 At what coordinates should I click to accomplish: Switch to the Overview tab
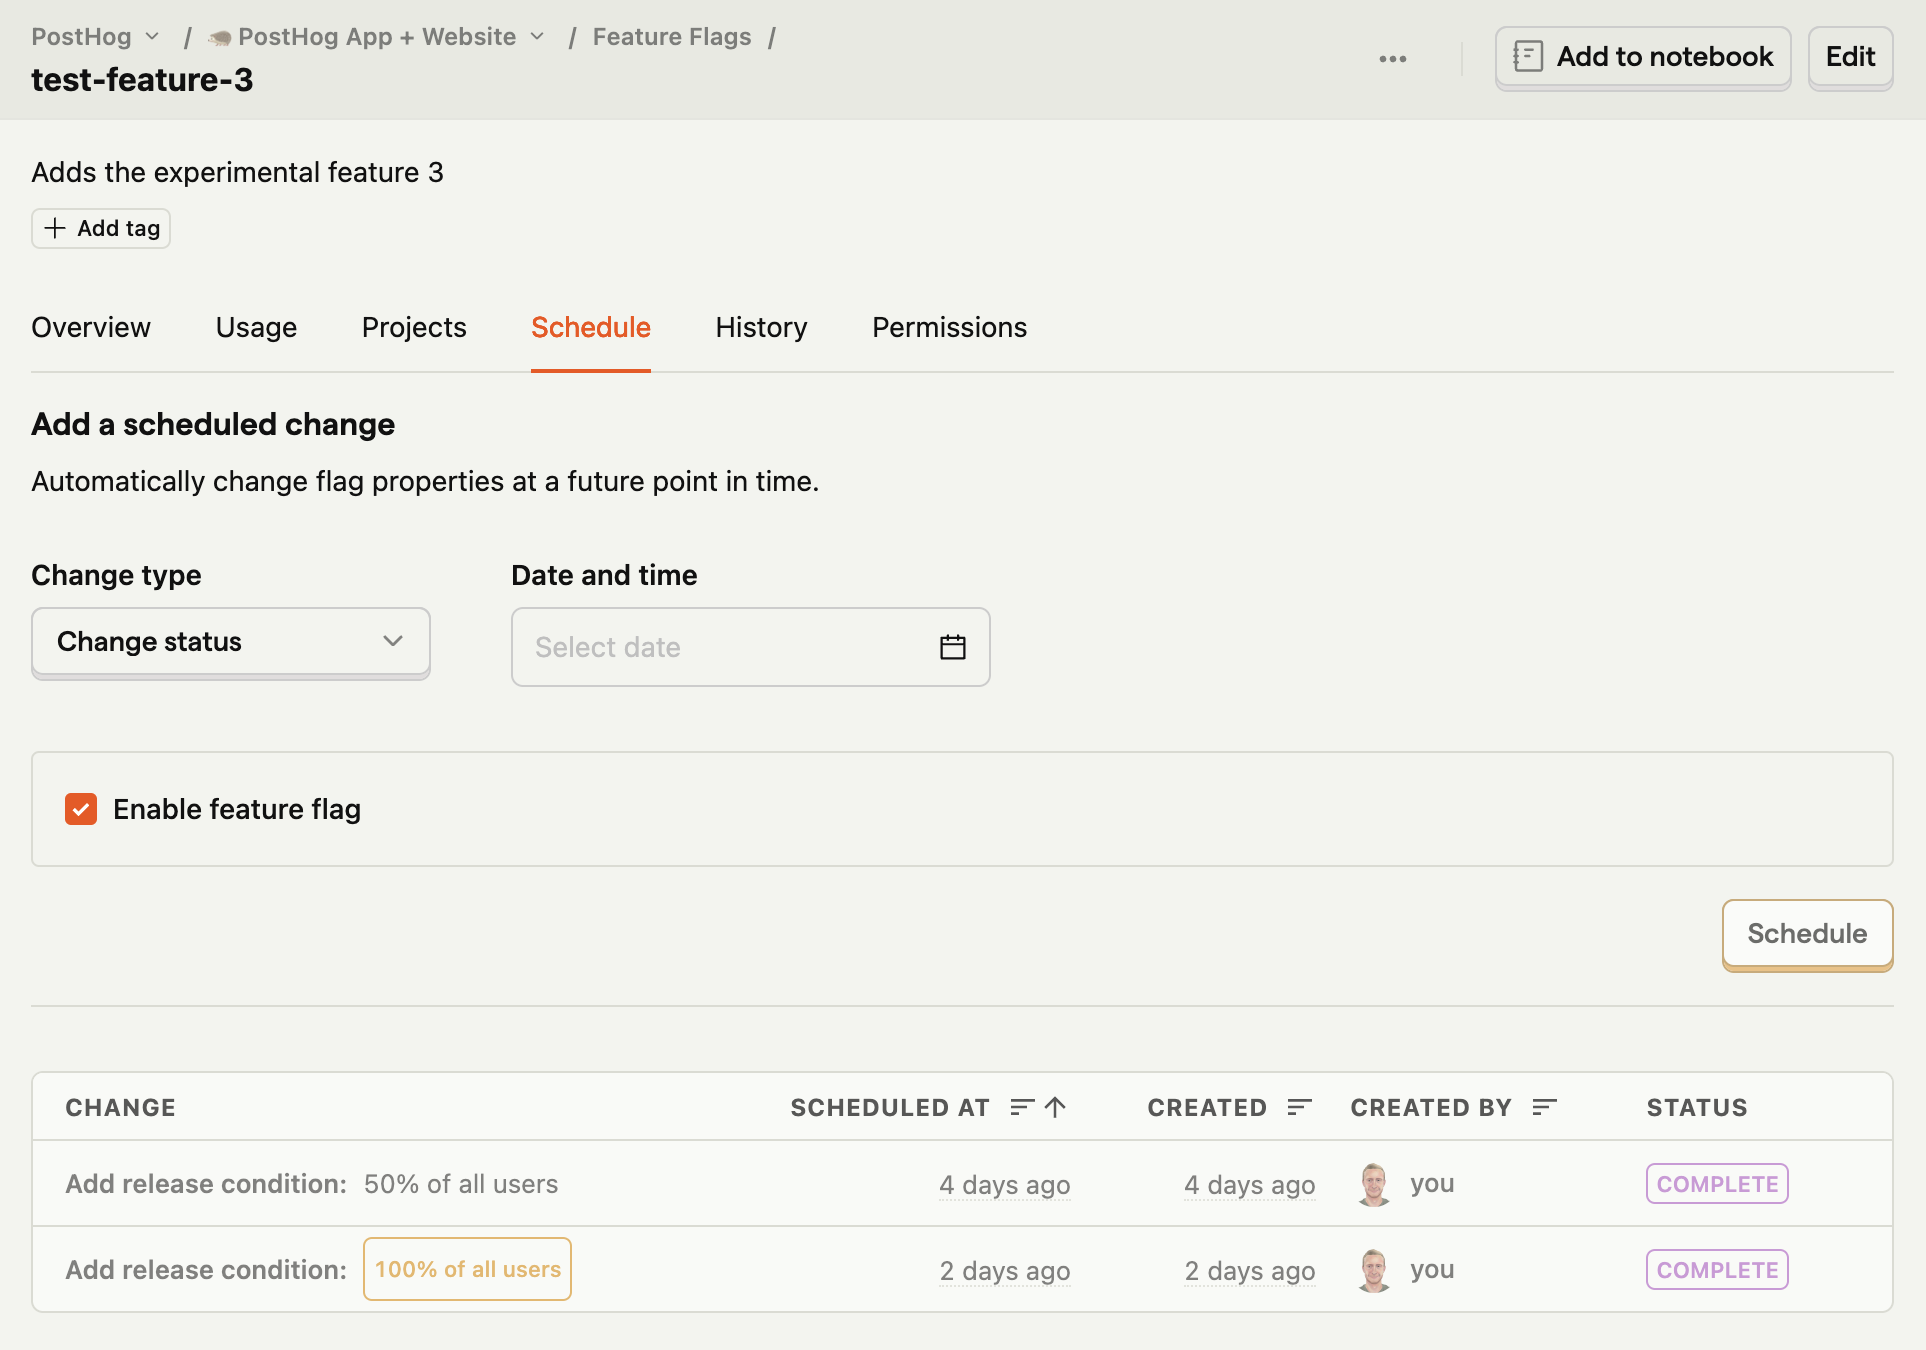coord(91,327)
